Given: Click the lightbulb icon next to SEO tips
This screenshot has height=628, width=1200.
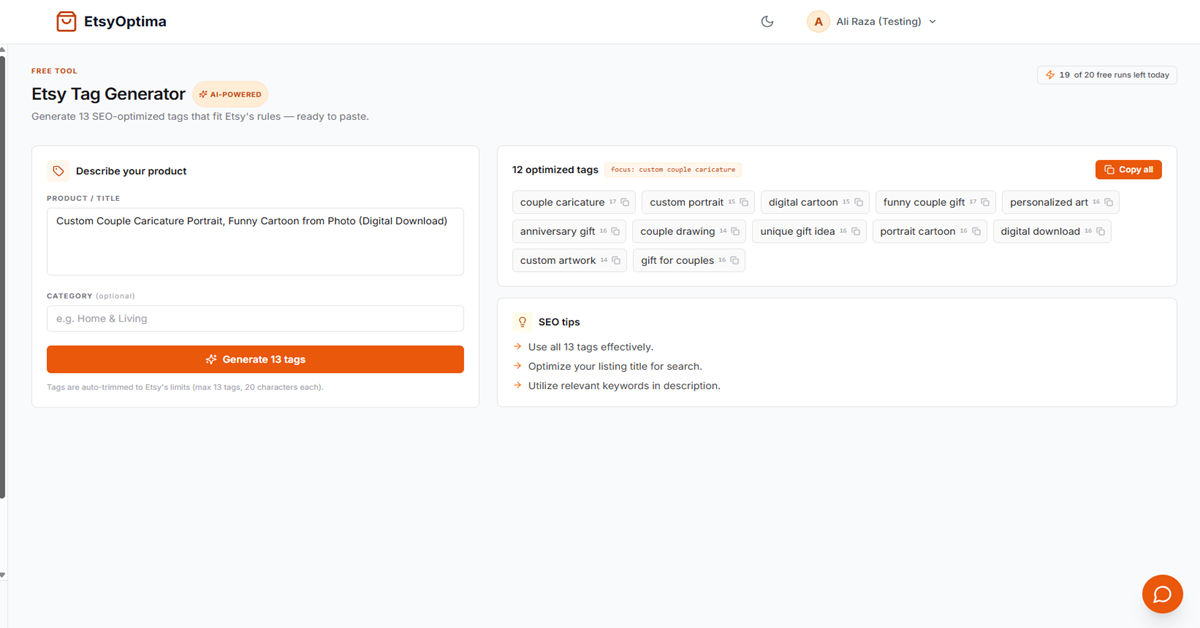Looking at the screenshot, I should [x=522, y=322].
